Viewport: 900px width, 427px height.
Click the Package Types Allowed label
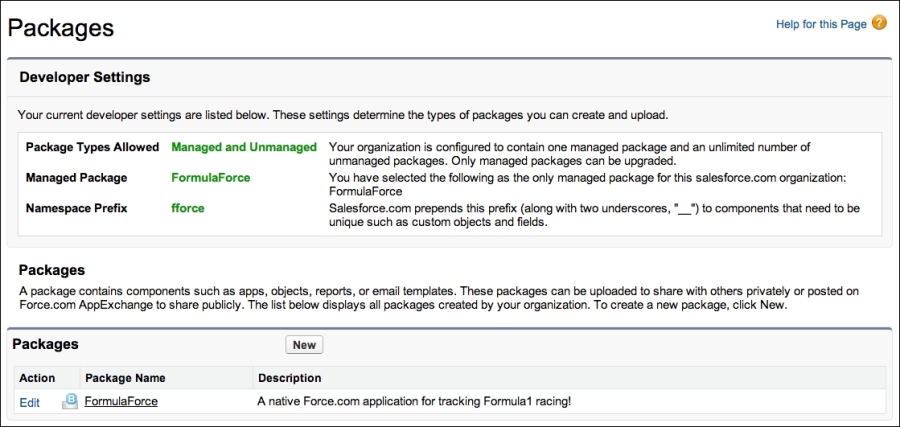92,147
